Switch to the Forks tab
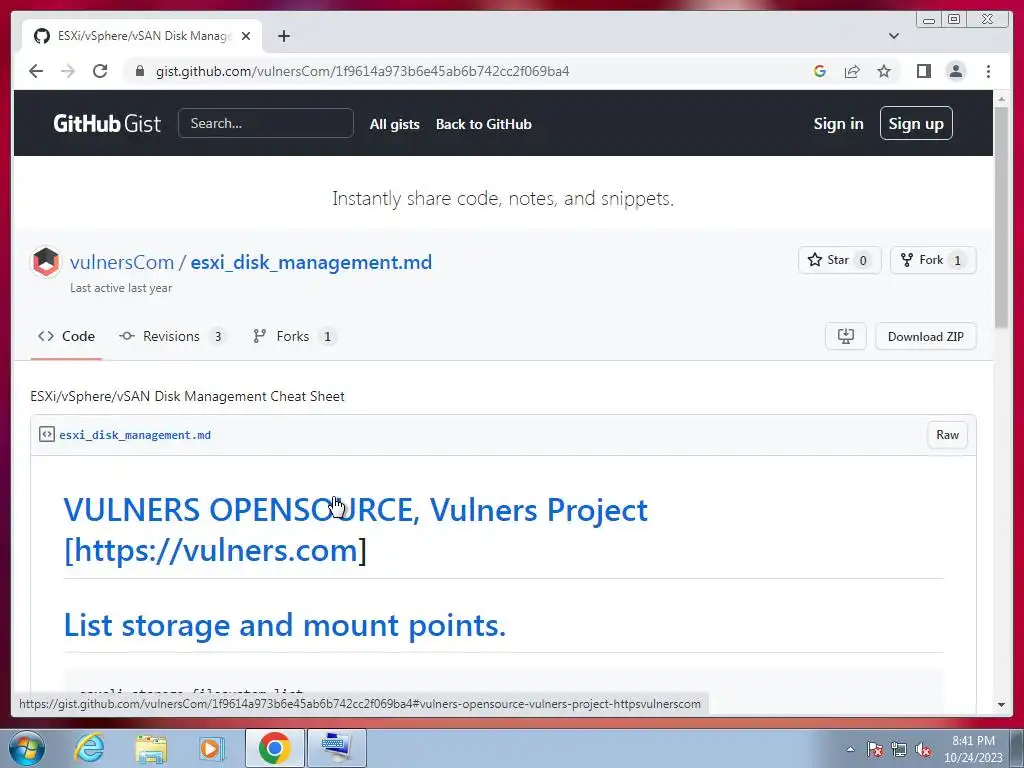The height and width of the screenshot is (768, 1024). click(x=295, y=336)
